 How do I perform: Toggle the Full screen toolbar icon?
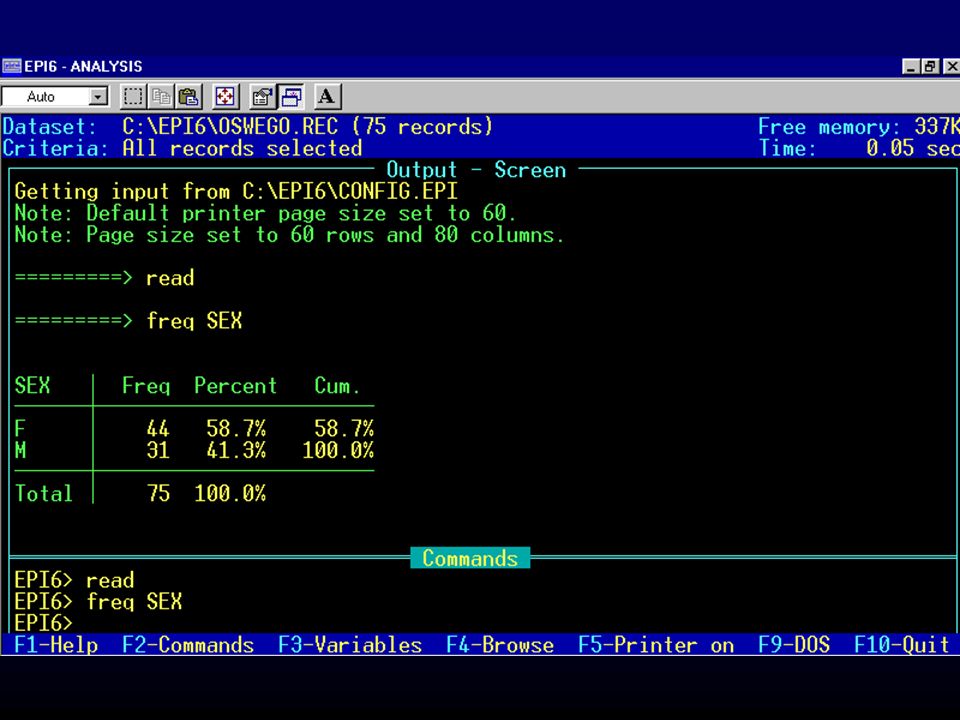coord(225,97)
